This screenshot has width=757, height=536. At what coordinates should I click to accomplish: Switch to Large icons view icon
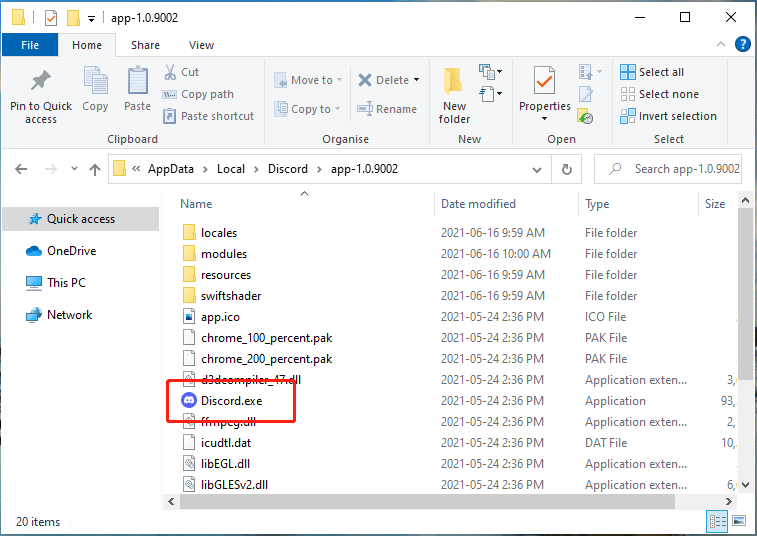pos(739,521)
